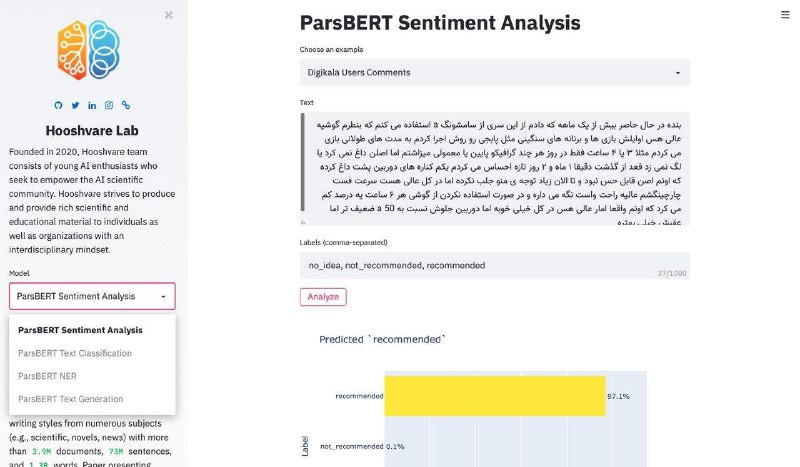Open the website chain-link icon

126,105
